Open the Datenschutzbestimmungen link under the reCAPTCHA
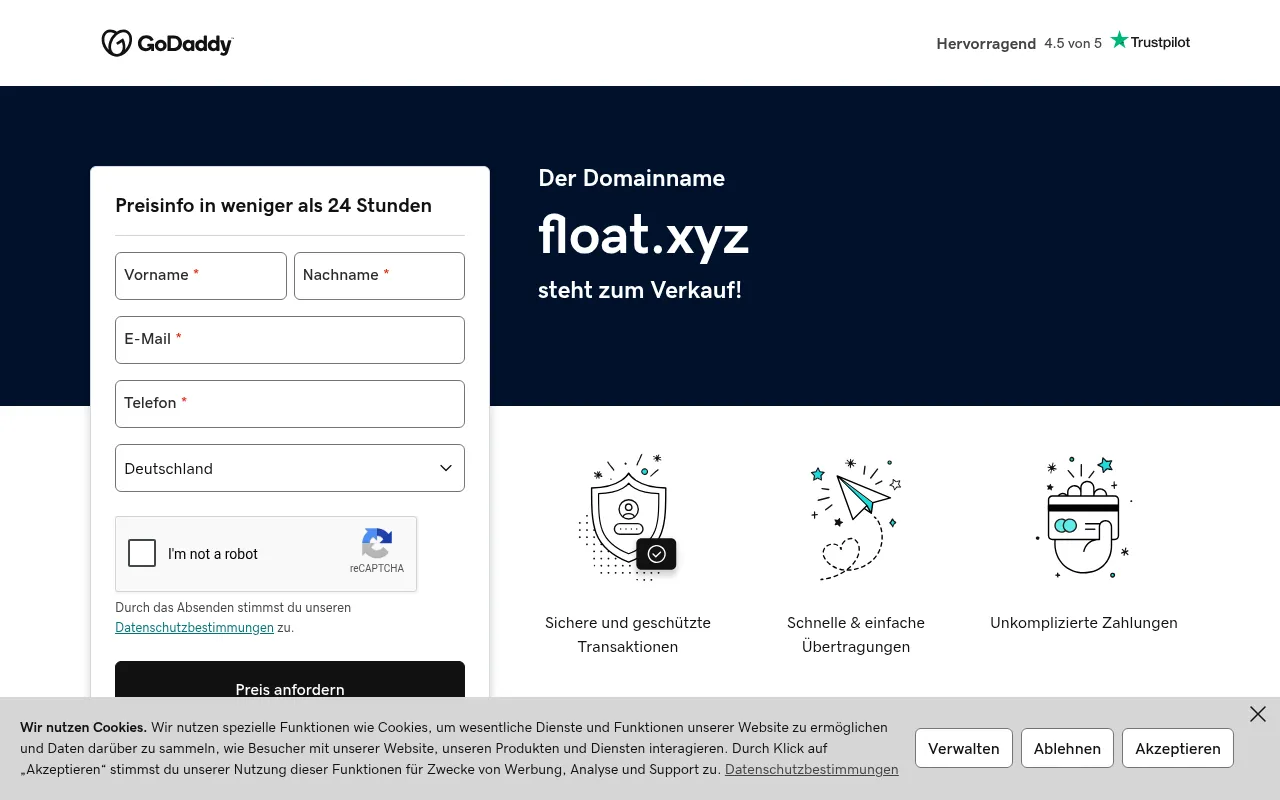This screenshot has width=1280, height=800. (194, 628)
